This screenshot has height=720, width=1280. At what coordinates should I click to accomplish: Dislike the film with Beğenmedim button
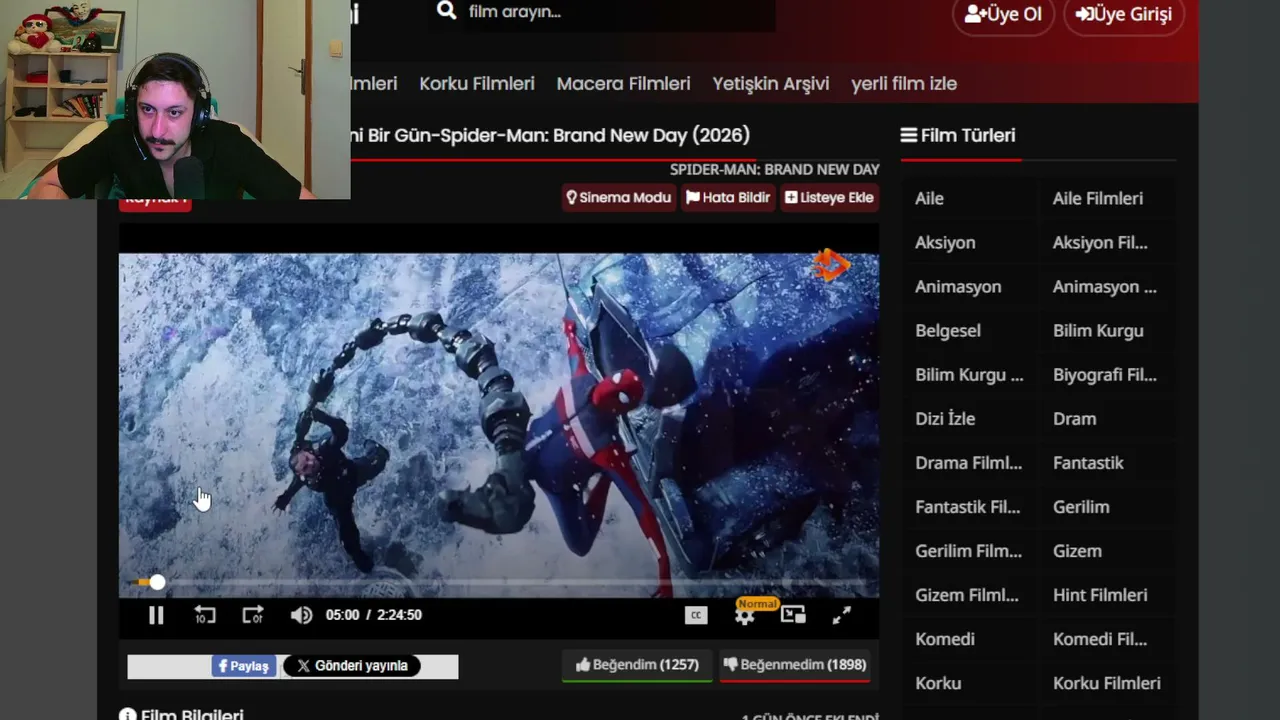794,665
